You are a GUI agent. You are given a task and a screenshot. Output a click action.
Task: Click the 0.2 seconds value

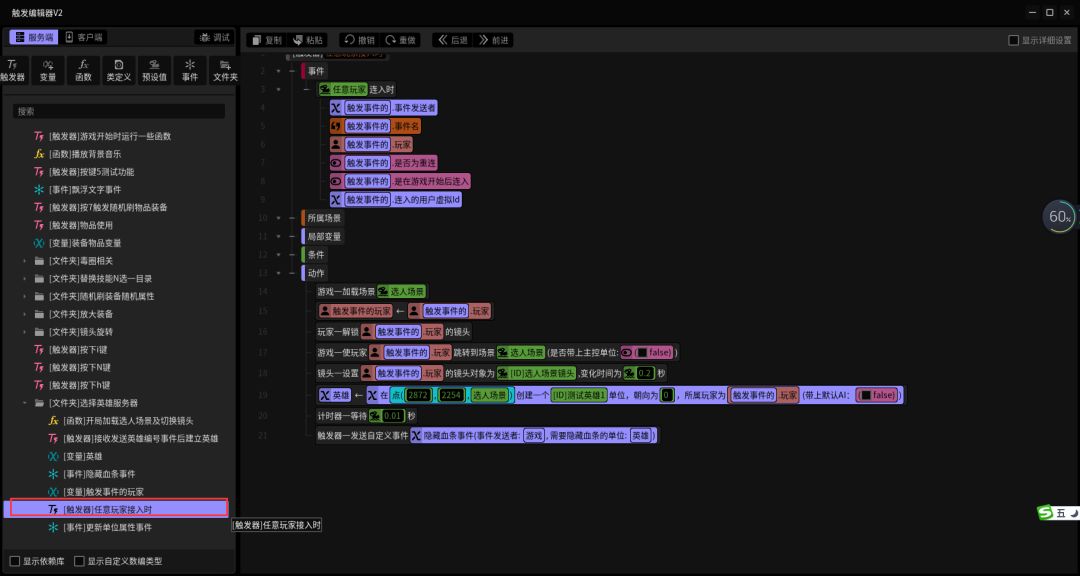pos(645,373)
